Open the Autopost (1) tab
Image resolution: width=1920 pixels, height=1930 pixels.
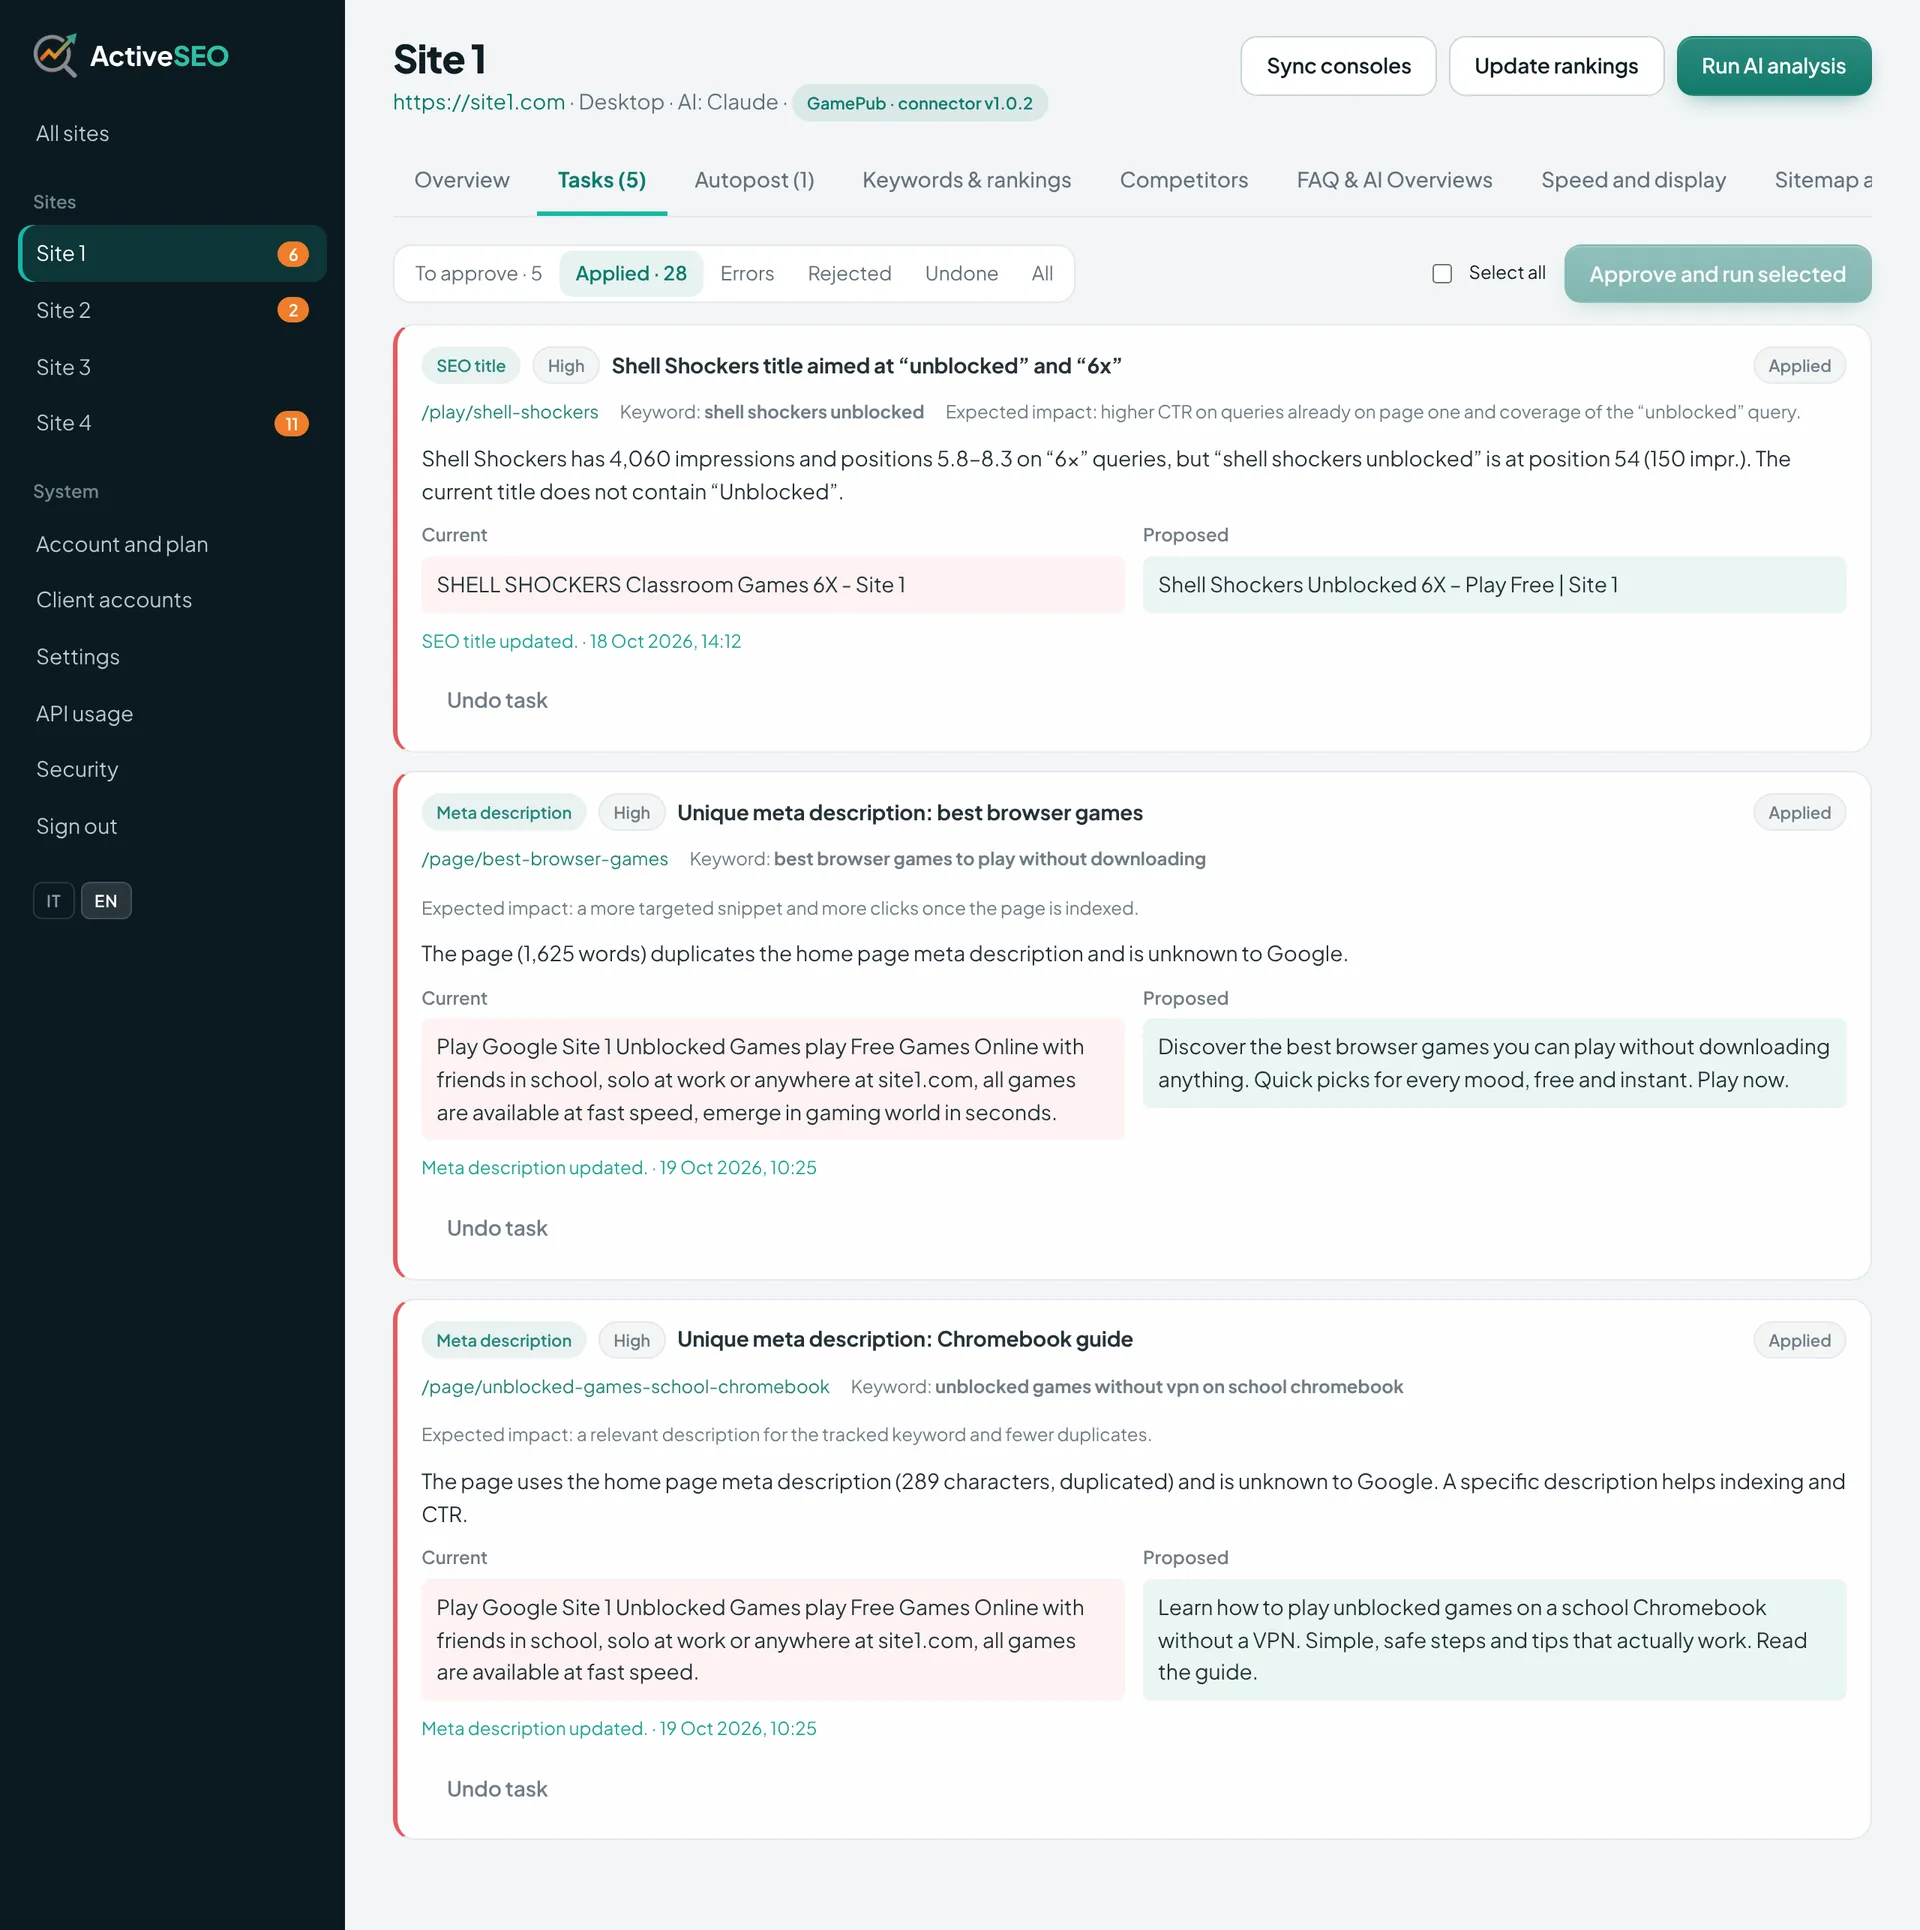754,180
